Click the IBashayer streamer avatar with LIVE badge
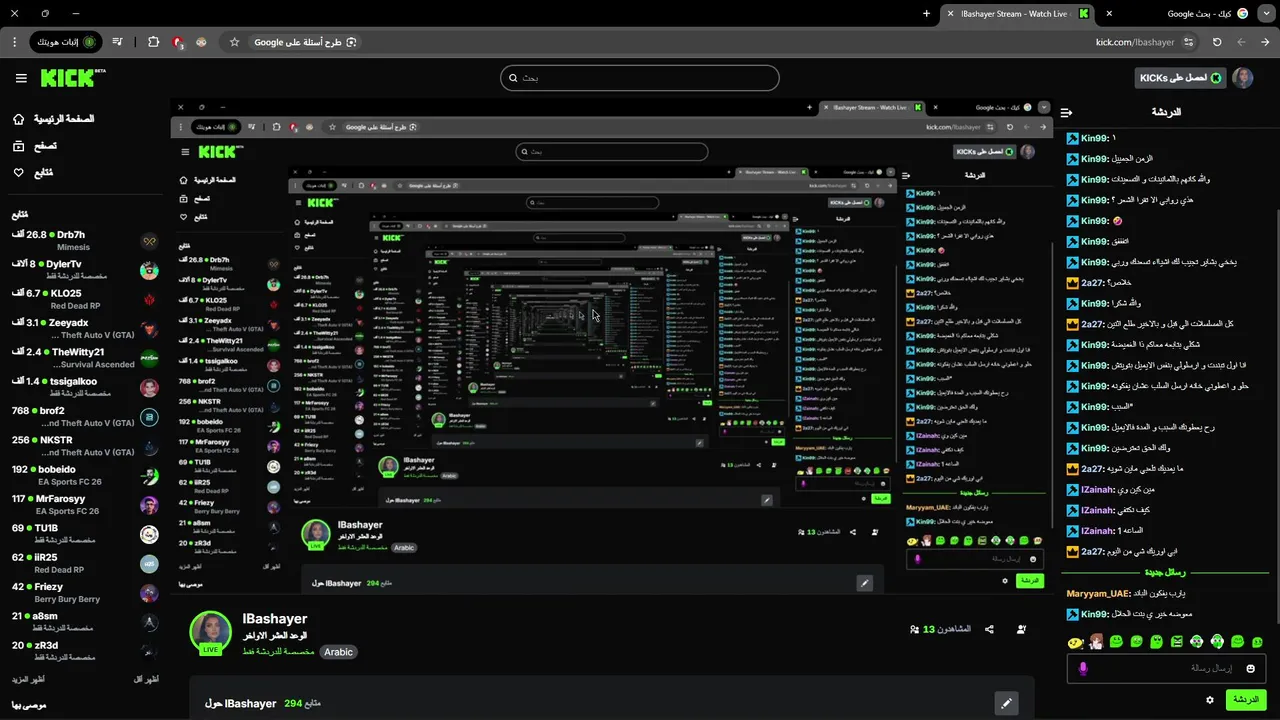The width and height of the screenshot is (1280, 720). [x=210, y=632]
